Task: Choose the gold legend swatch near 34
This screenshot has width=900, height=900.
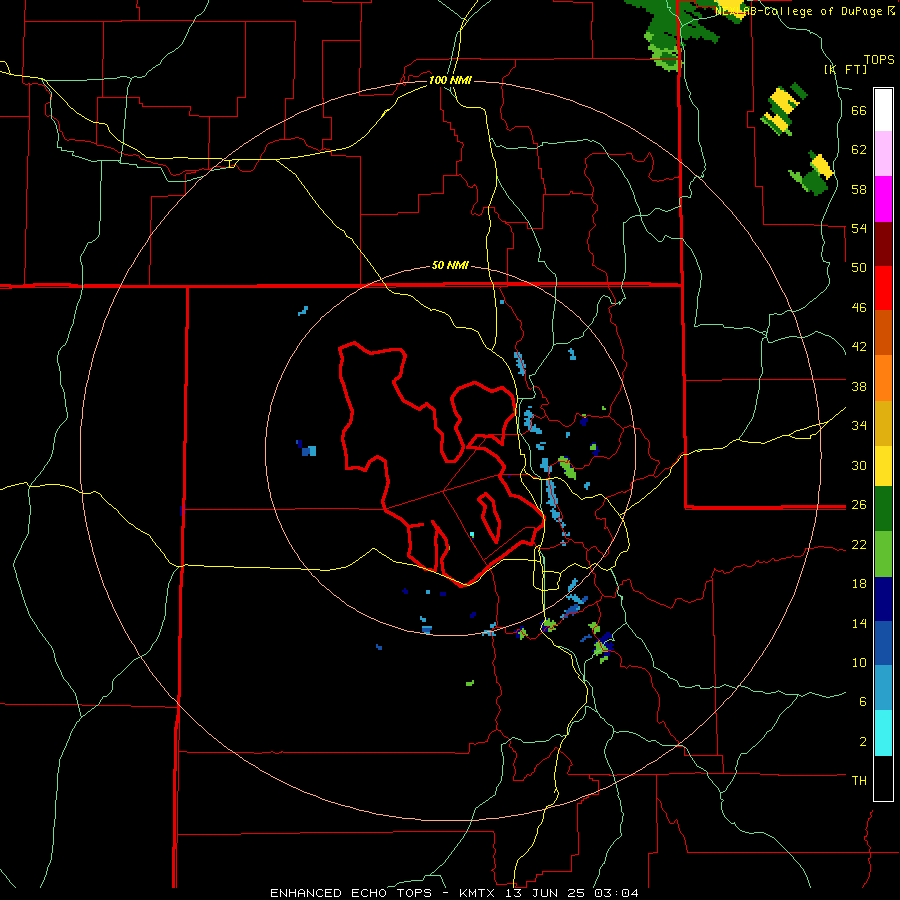Action: (x=883, y=423)
